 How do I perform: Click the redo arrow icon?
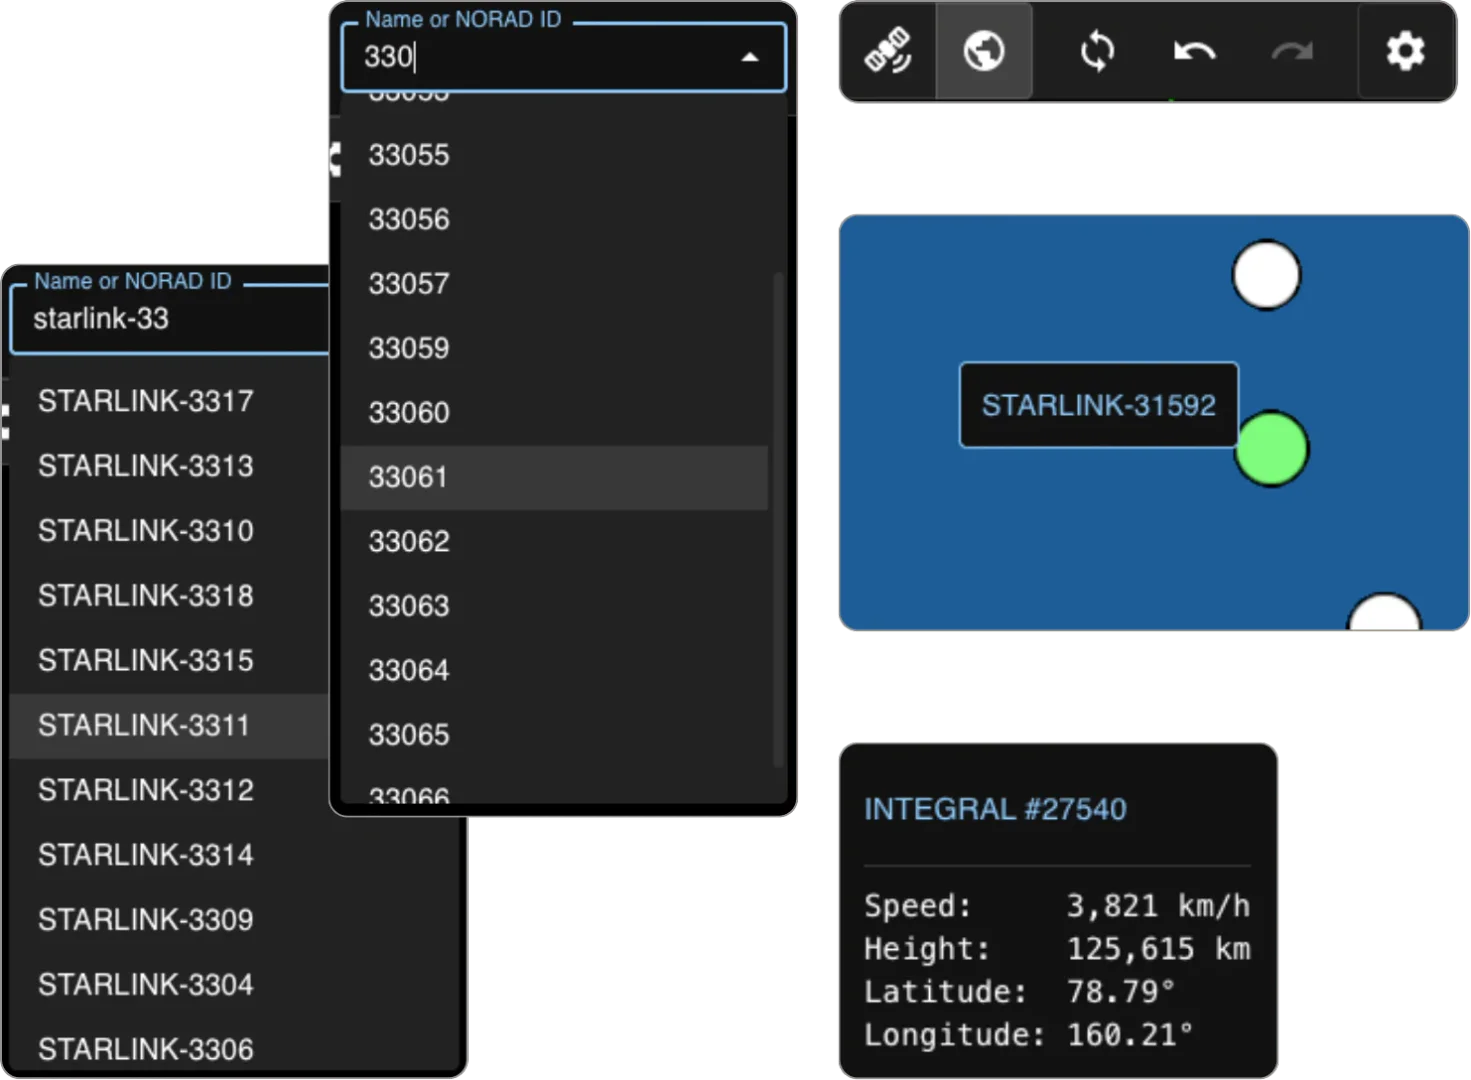point(1293,52)
